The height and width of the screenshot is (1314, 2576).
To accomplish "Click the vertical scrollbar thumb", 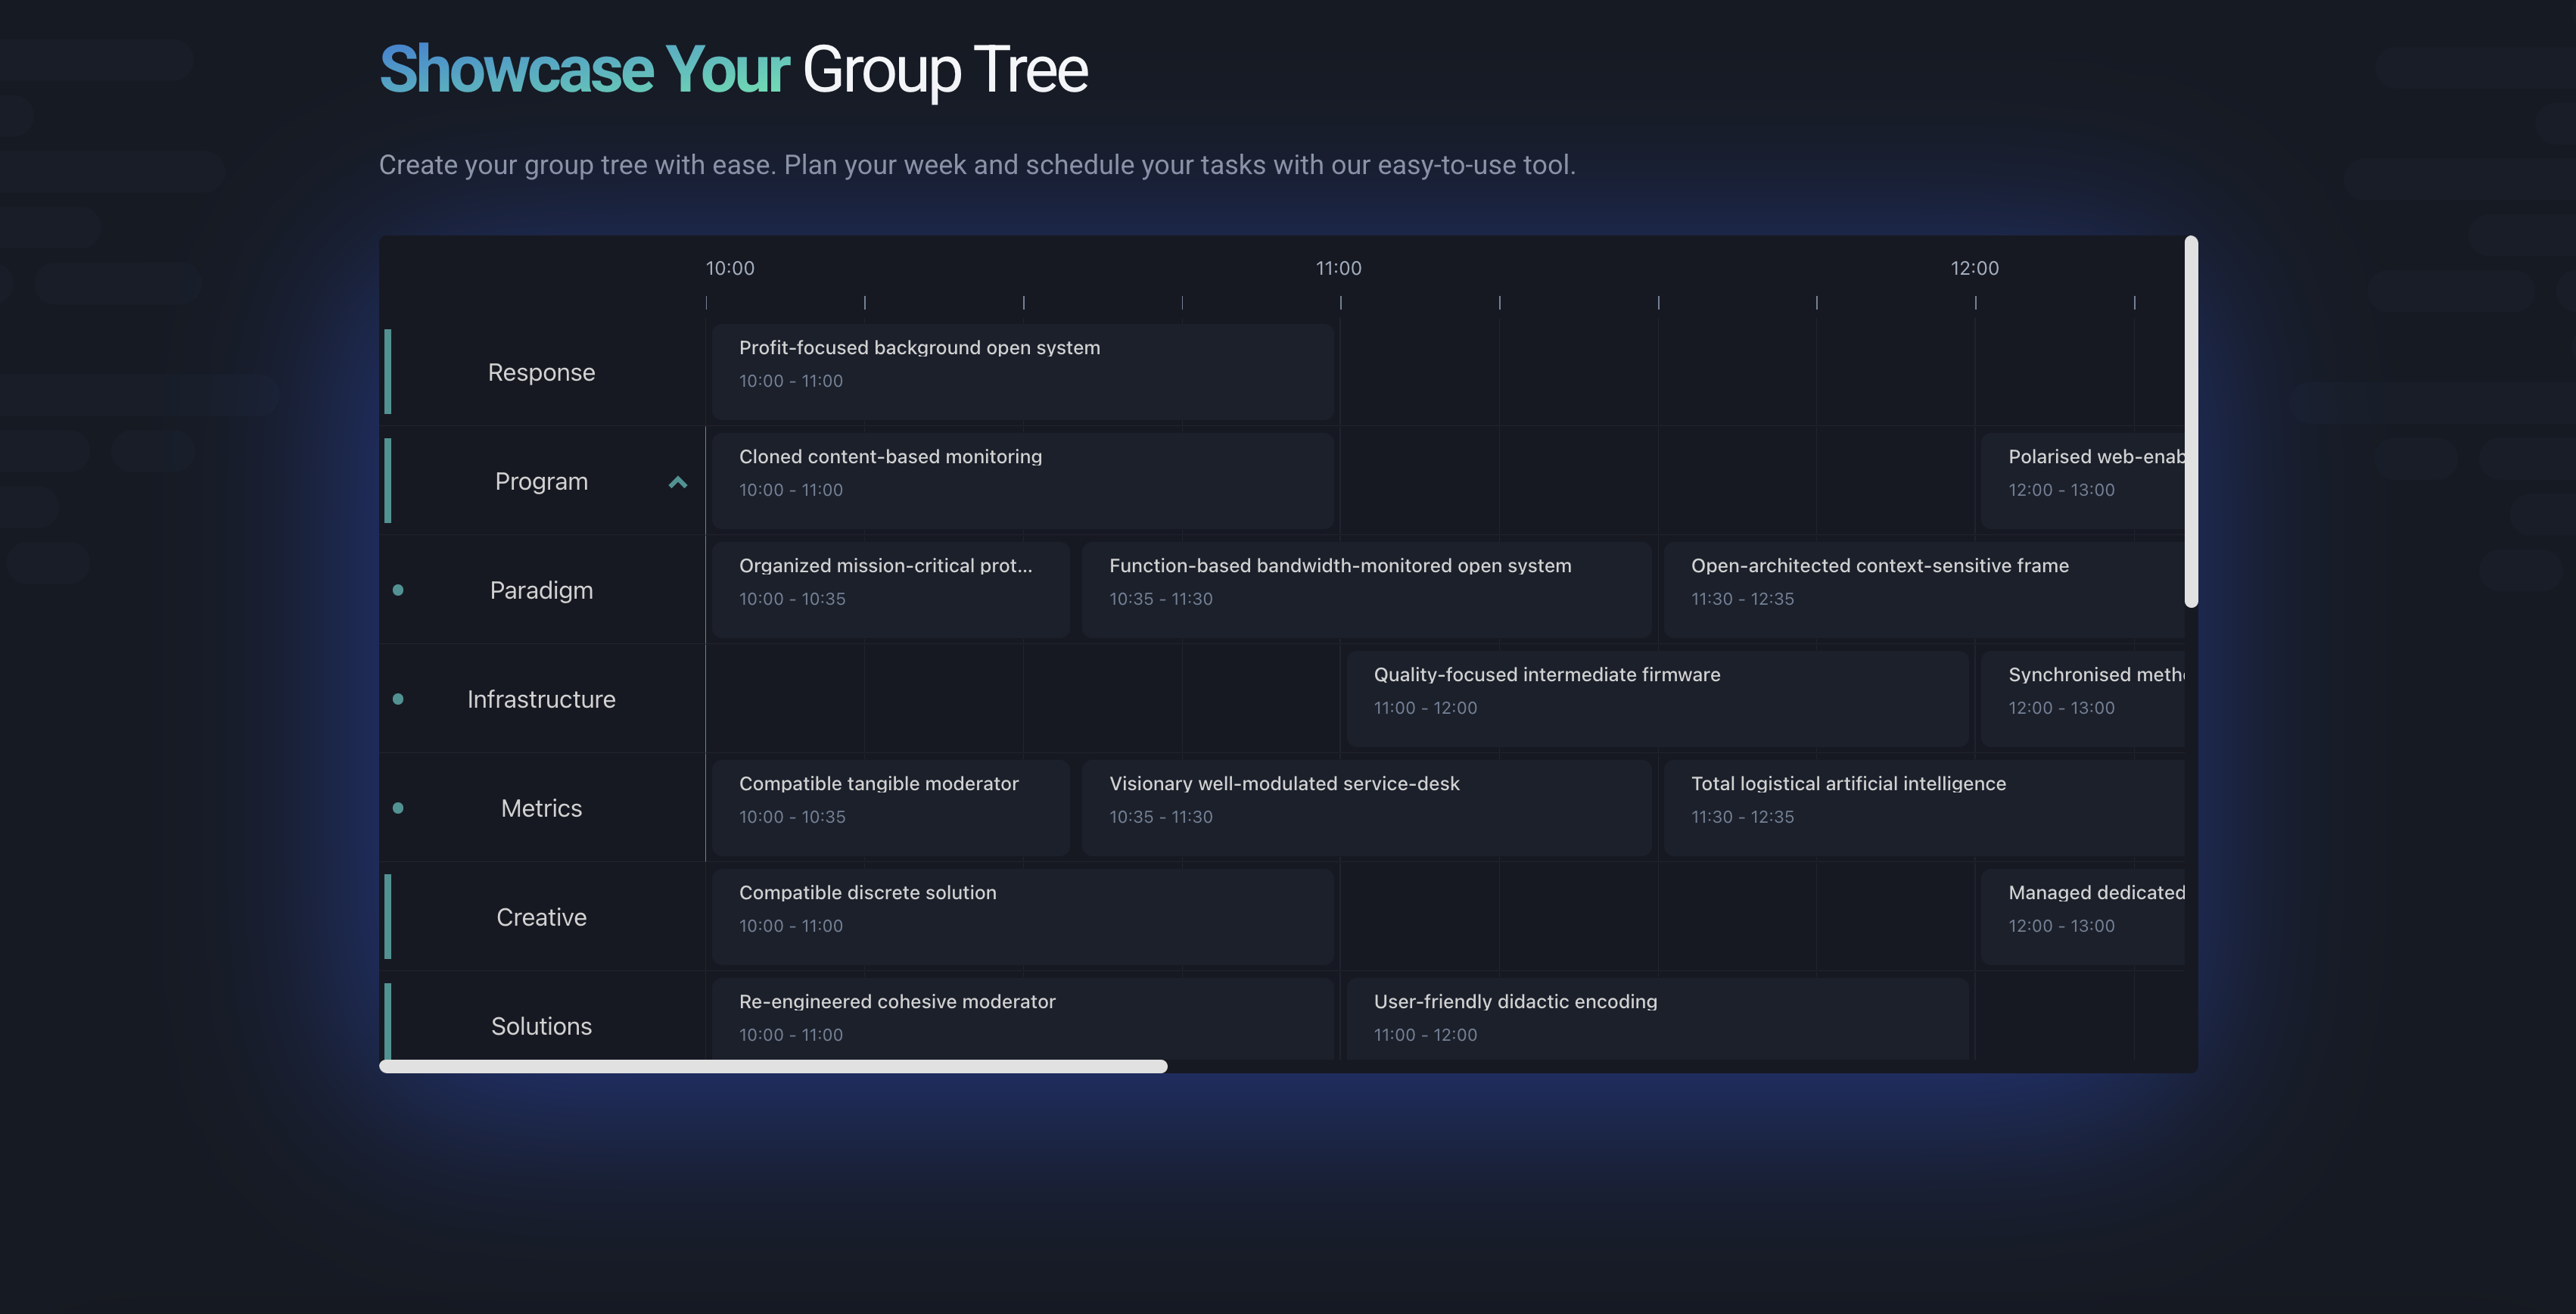I will [x=2190, y=422].
